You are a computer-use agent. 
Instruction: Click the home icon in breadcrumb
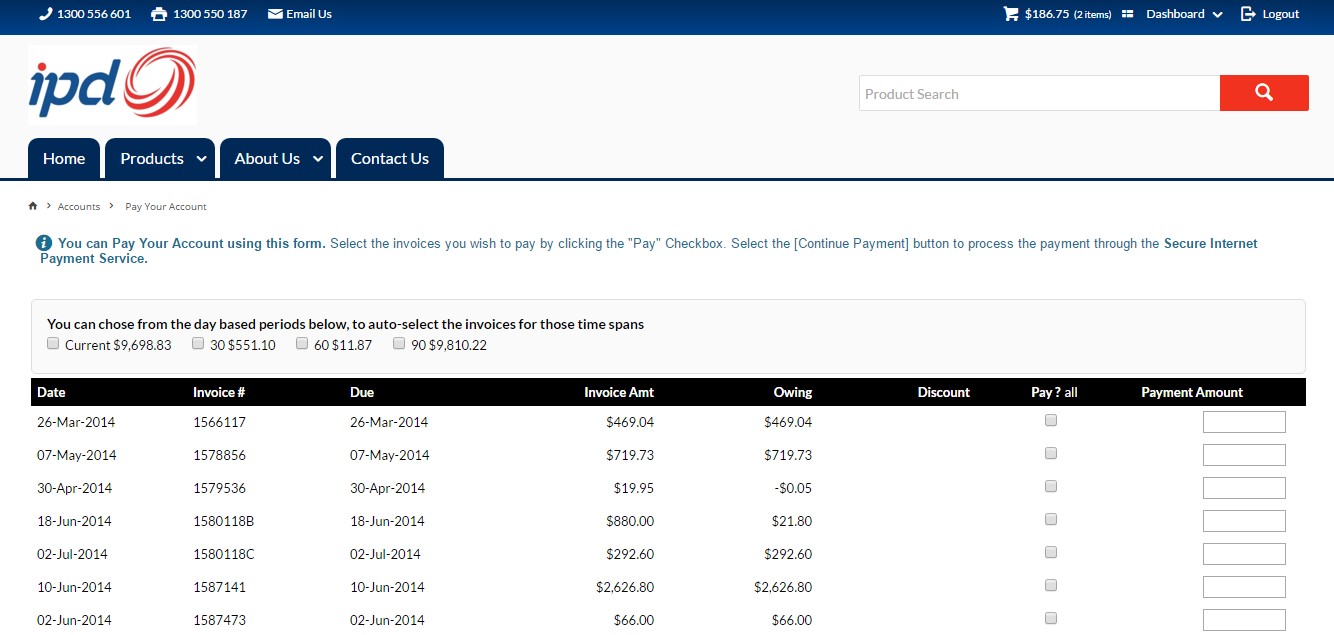[33, 206]
